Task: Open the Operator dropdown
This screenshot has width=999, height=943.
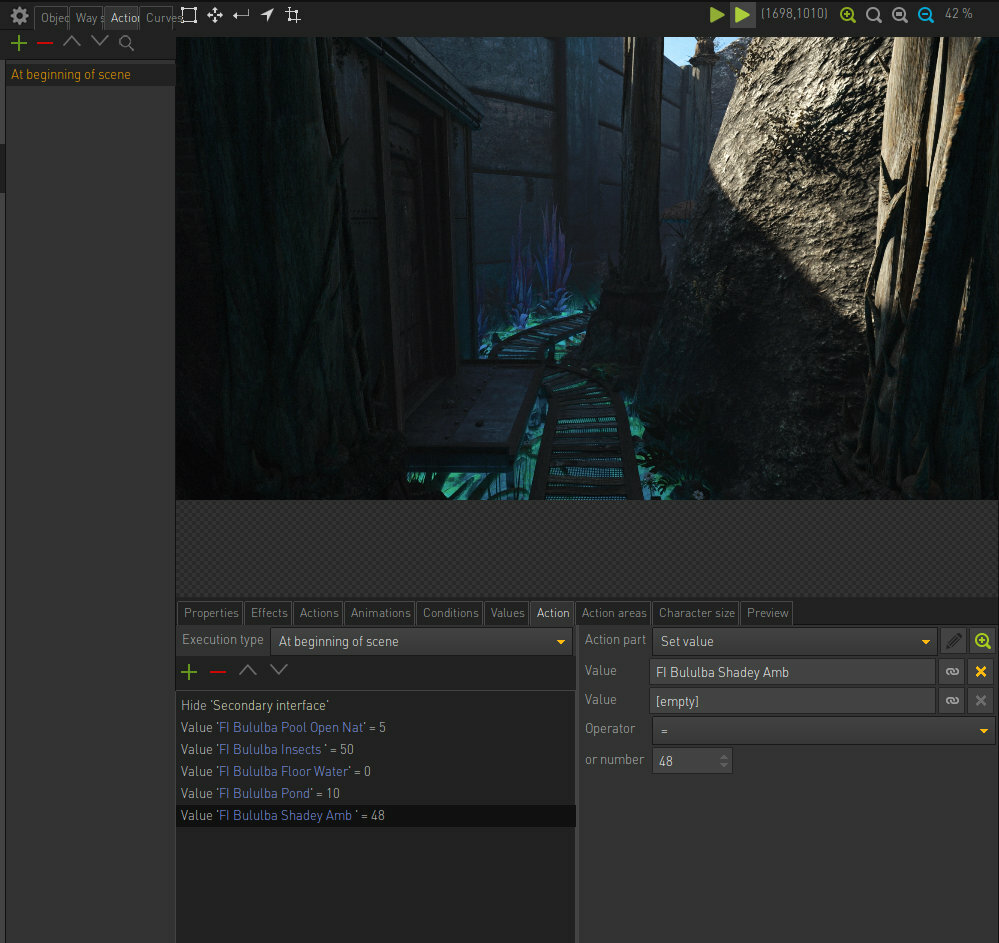Action: 823,731
